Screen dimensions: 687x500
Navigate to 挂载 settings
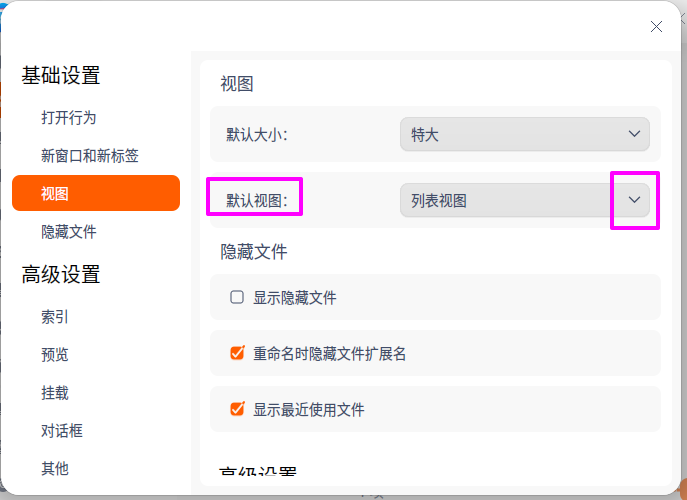tap(55, 392)
